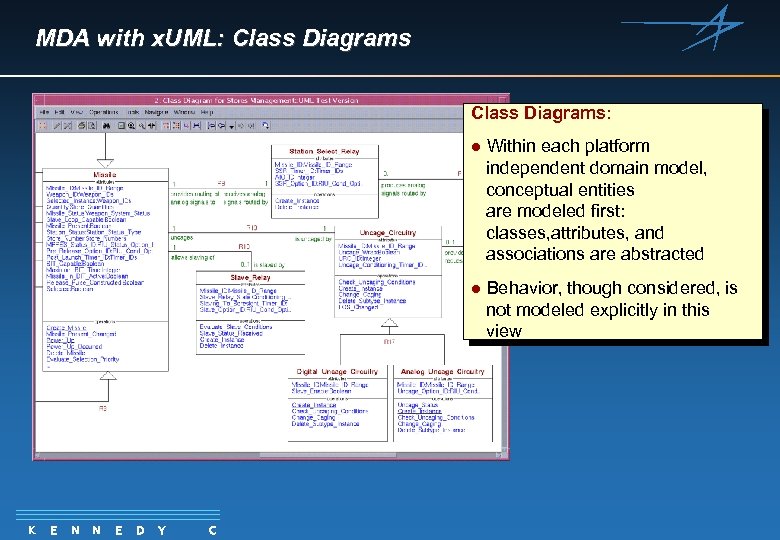Open the small black toolbar dropdown arrow

(x=231, y=127)
